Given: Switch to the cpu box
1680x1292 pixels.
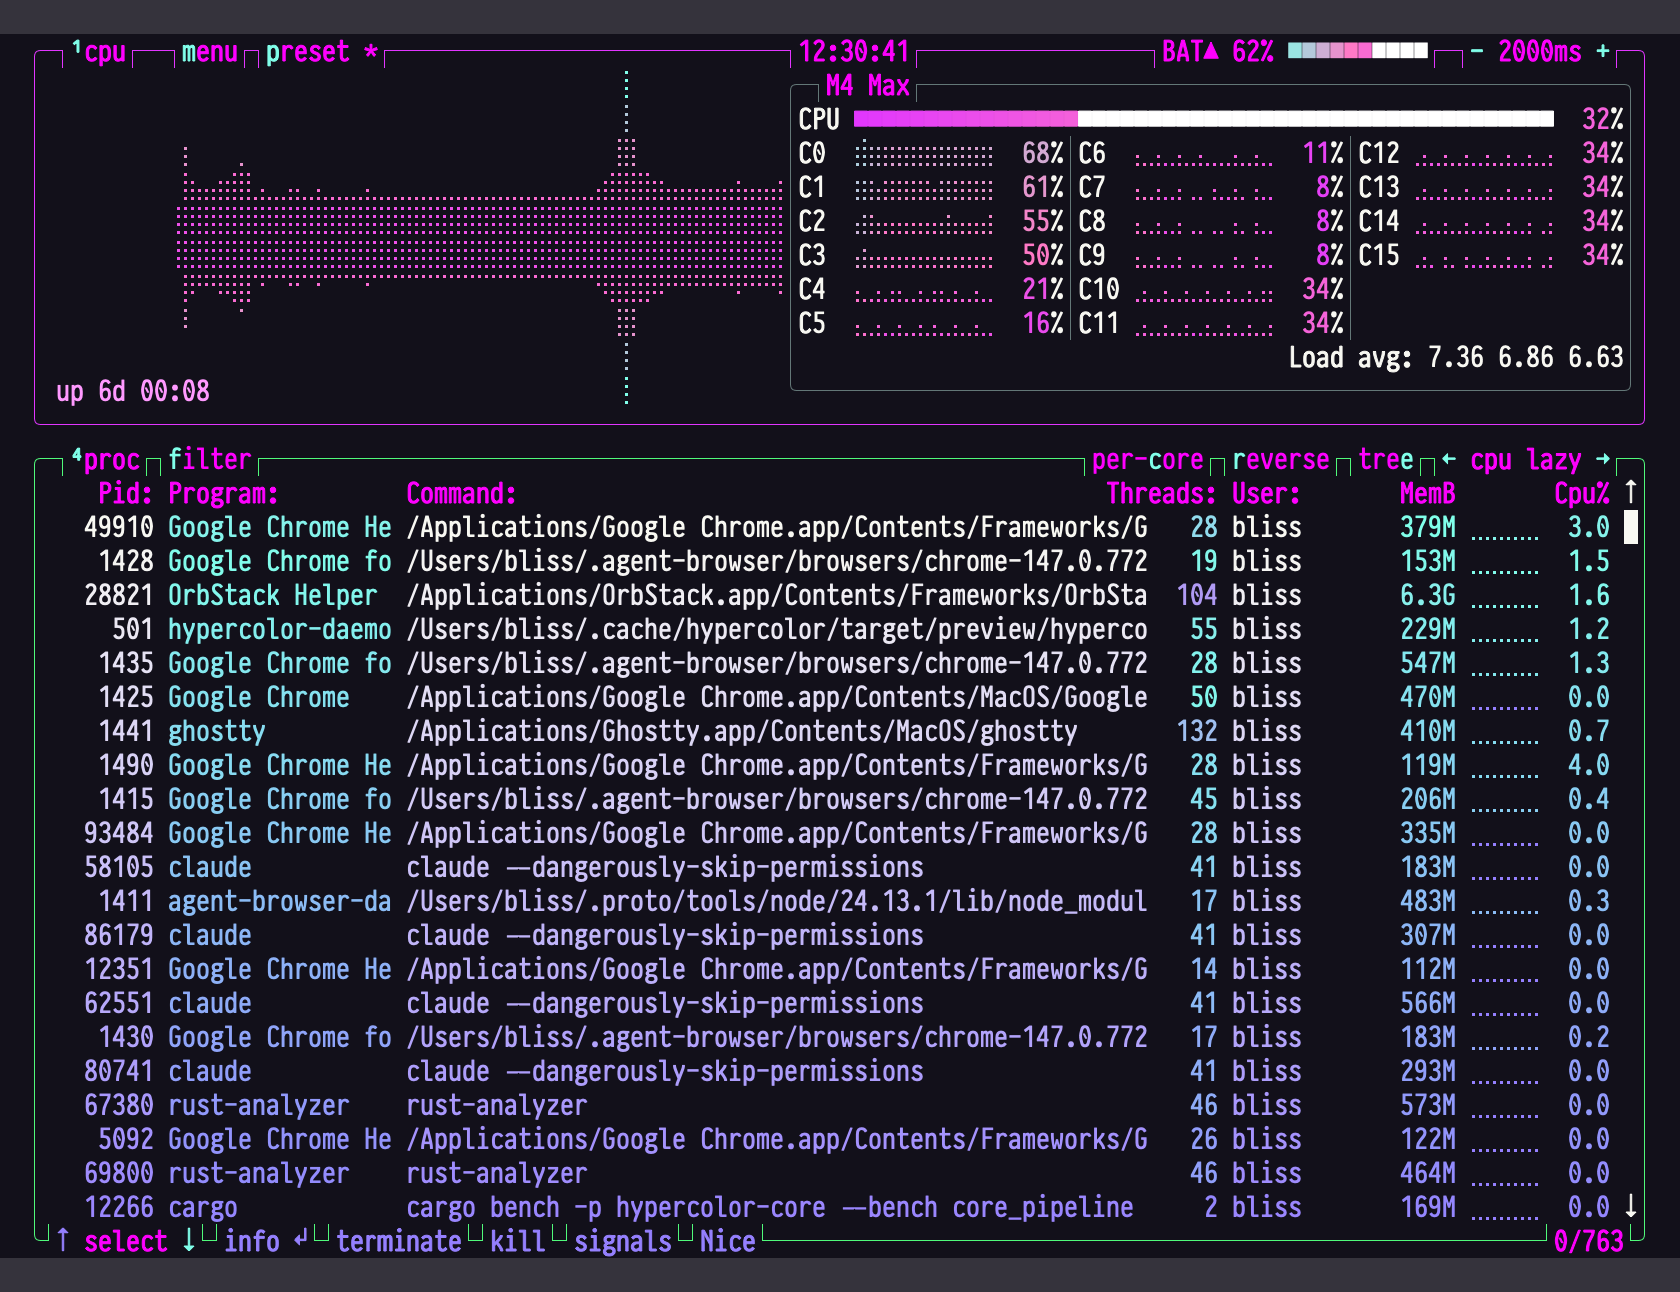Looking at the screenshot, I should pos(105,52).
